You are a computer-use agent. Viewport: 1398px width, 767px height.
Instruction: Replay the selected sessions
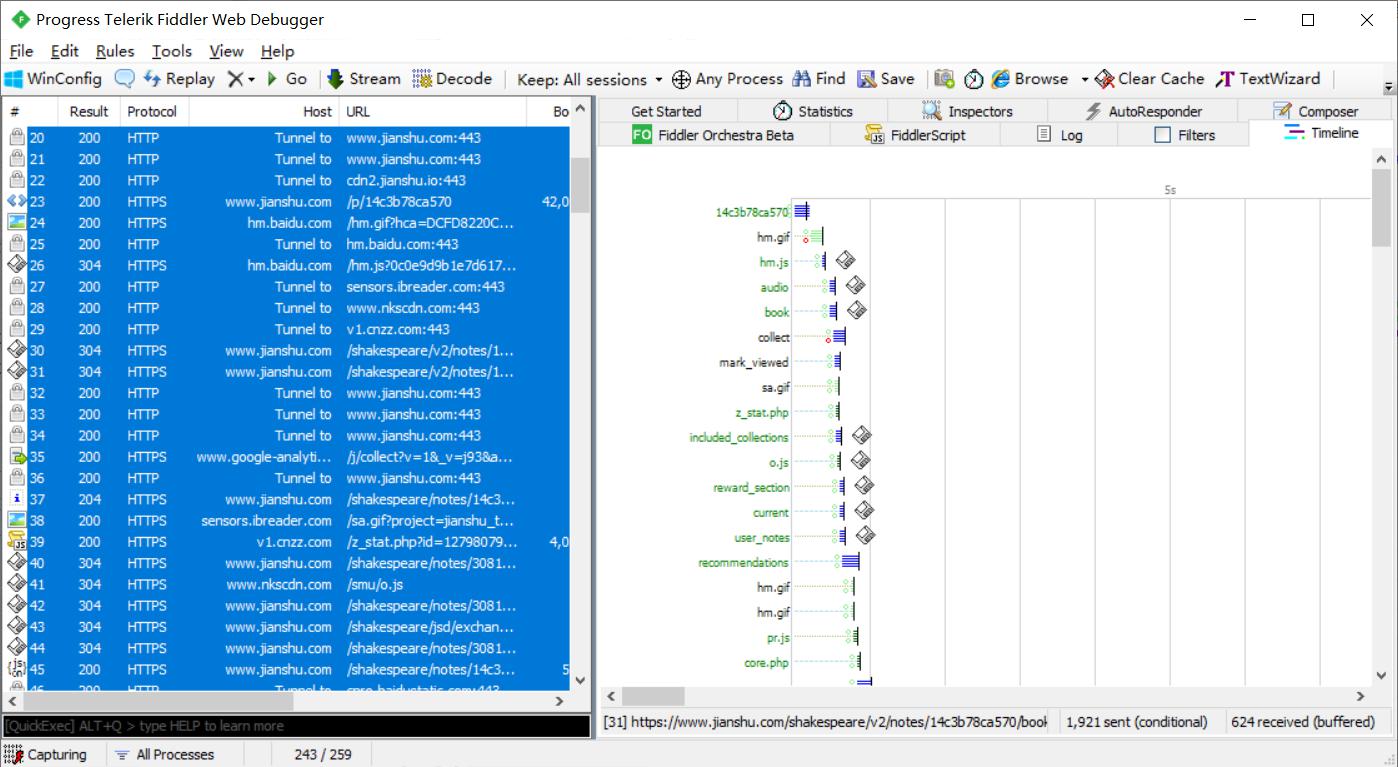tap(179, 79)
